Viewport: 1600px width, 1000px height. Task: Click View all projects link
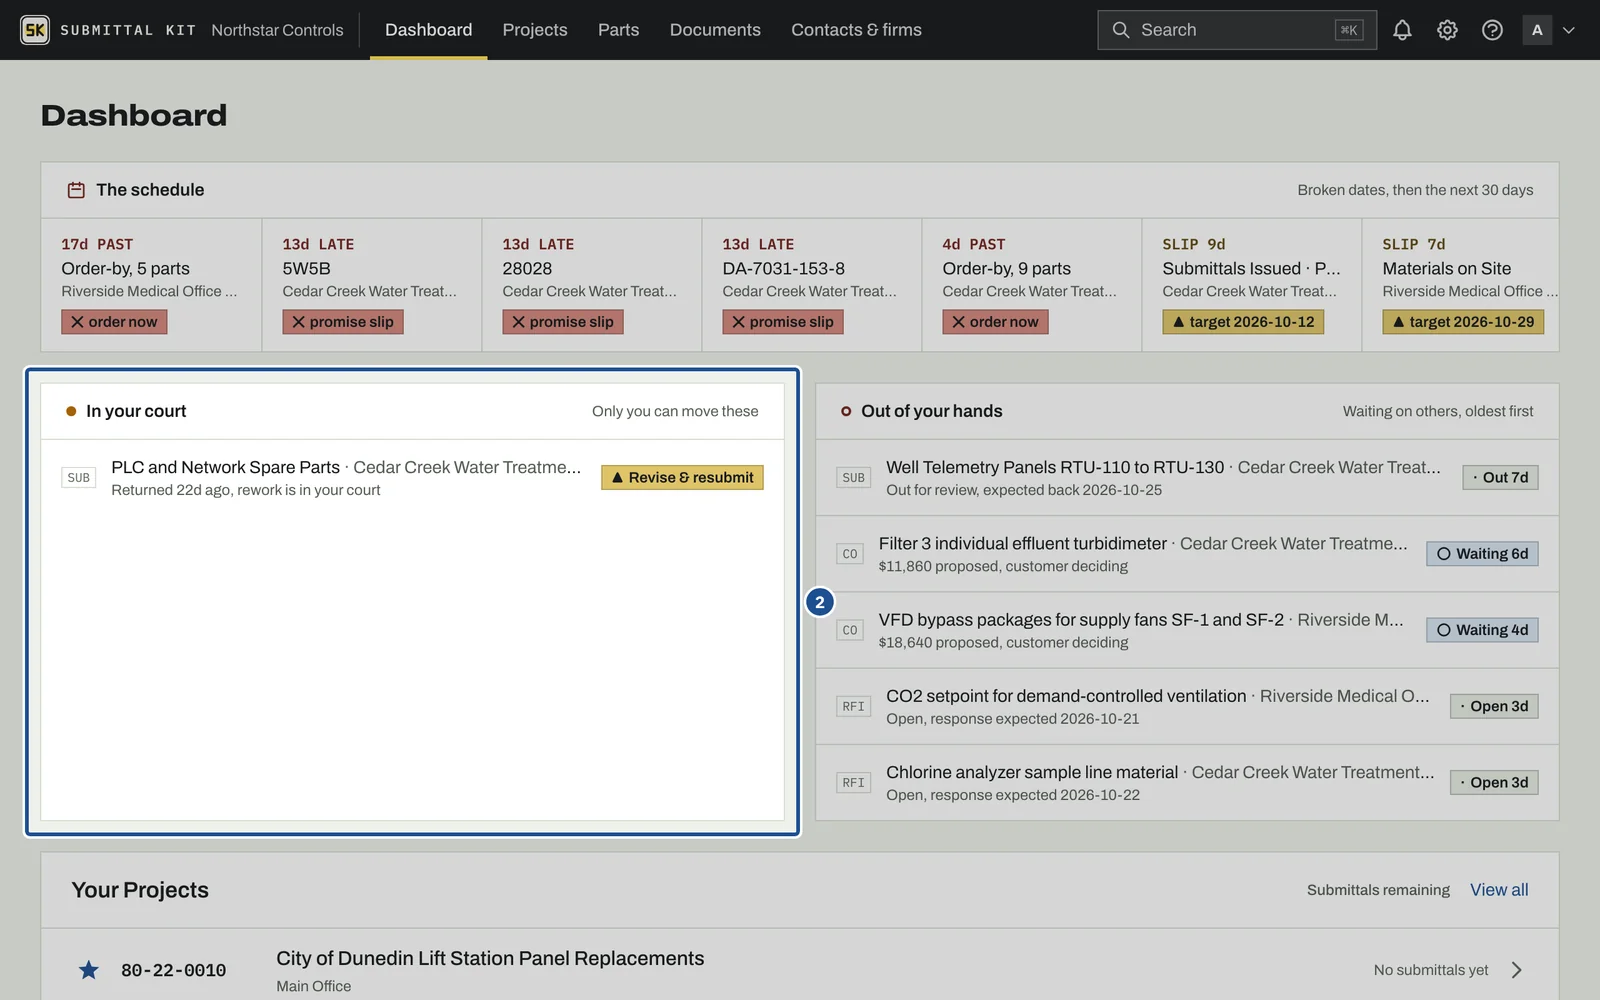click(1499, 890)
